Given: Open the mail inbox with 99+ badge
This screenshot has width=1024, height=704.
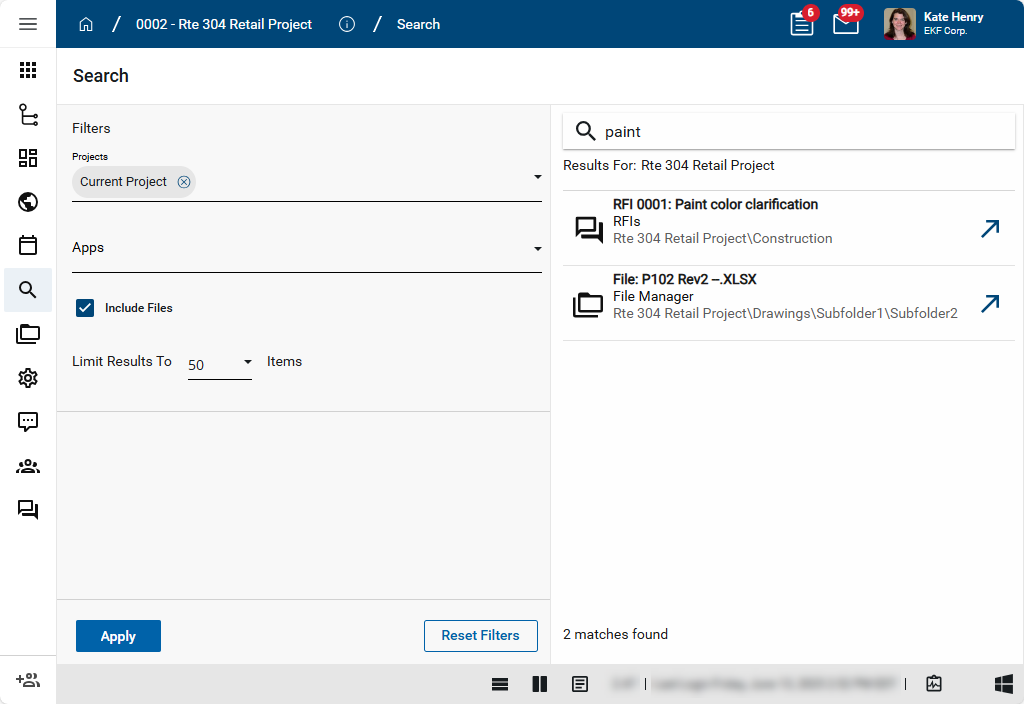Looking at the screenshot, I should (846, 24).
